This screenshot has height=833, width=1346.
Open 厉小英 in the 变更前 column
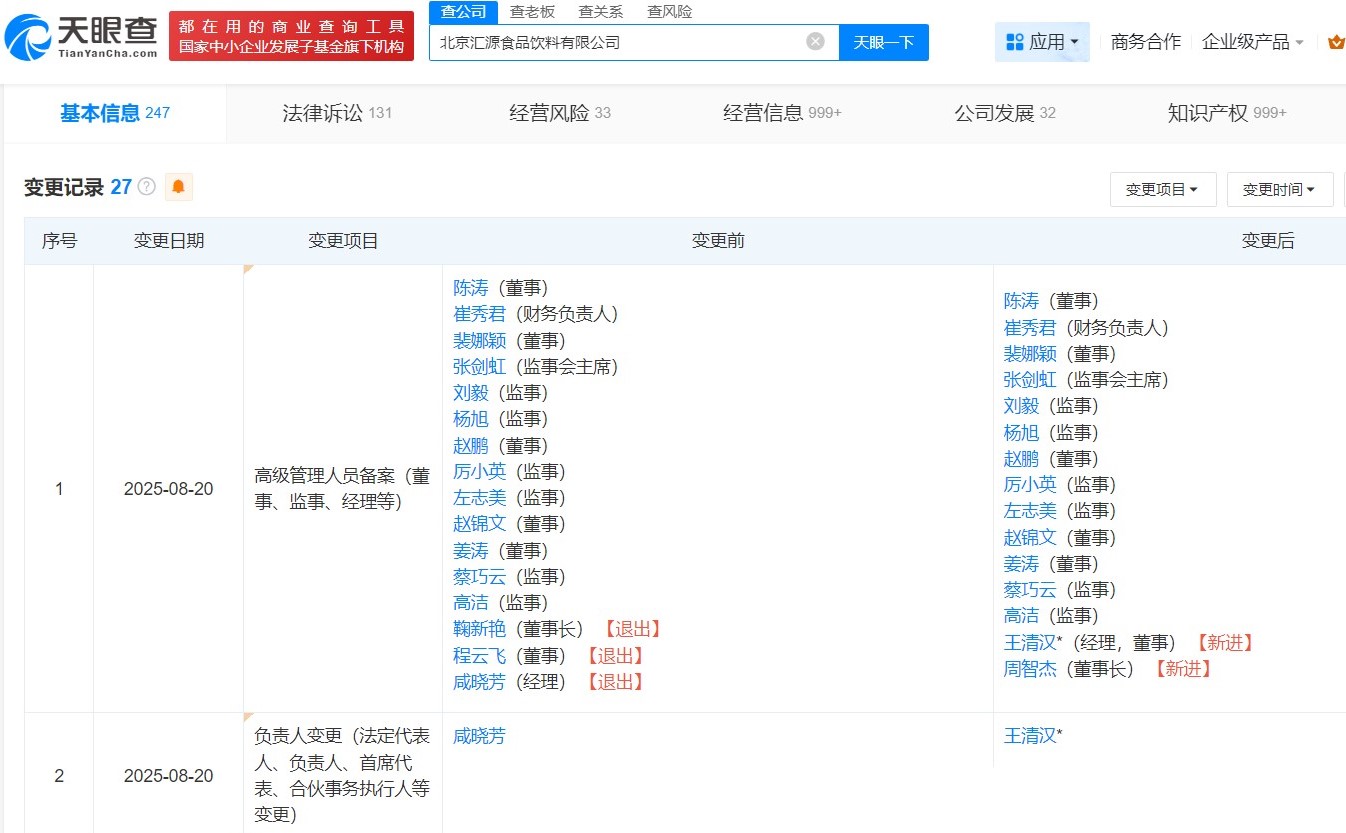click(479, 471)
